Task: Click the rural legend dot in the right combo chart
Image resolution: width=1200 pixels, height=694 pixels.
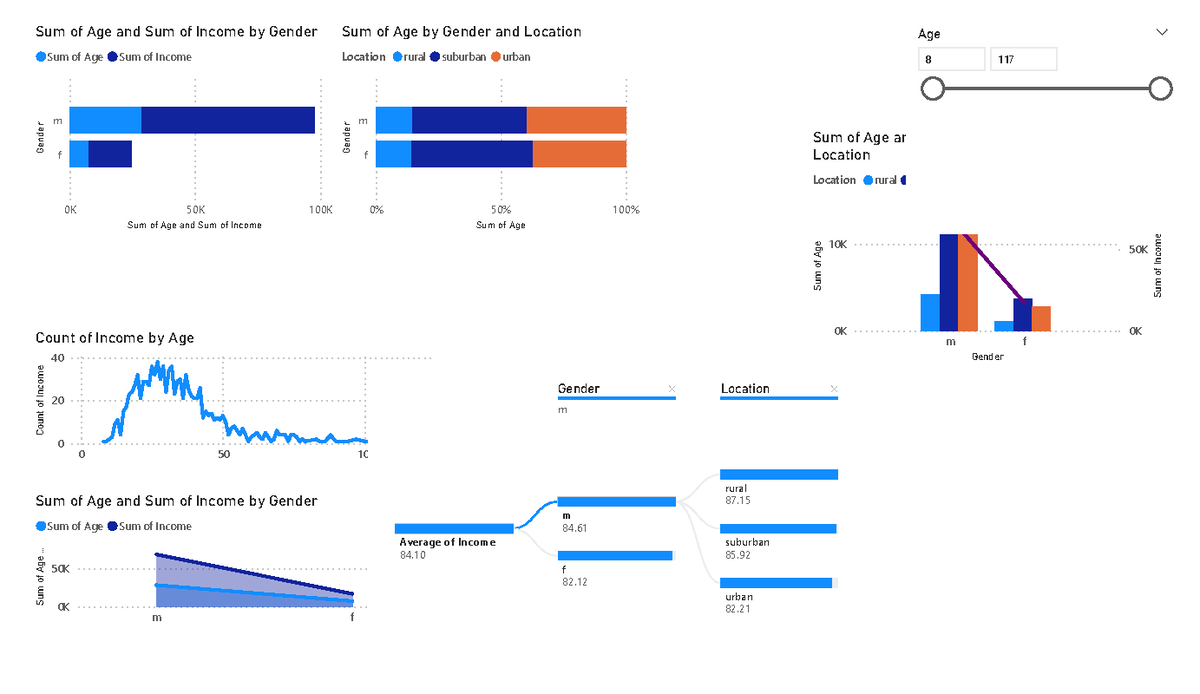Action: click(x=867, y=180)
